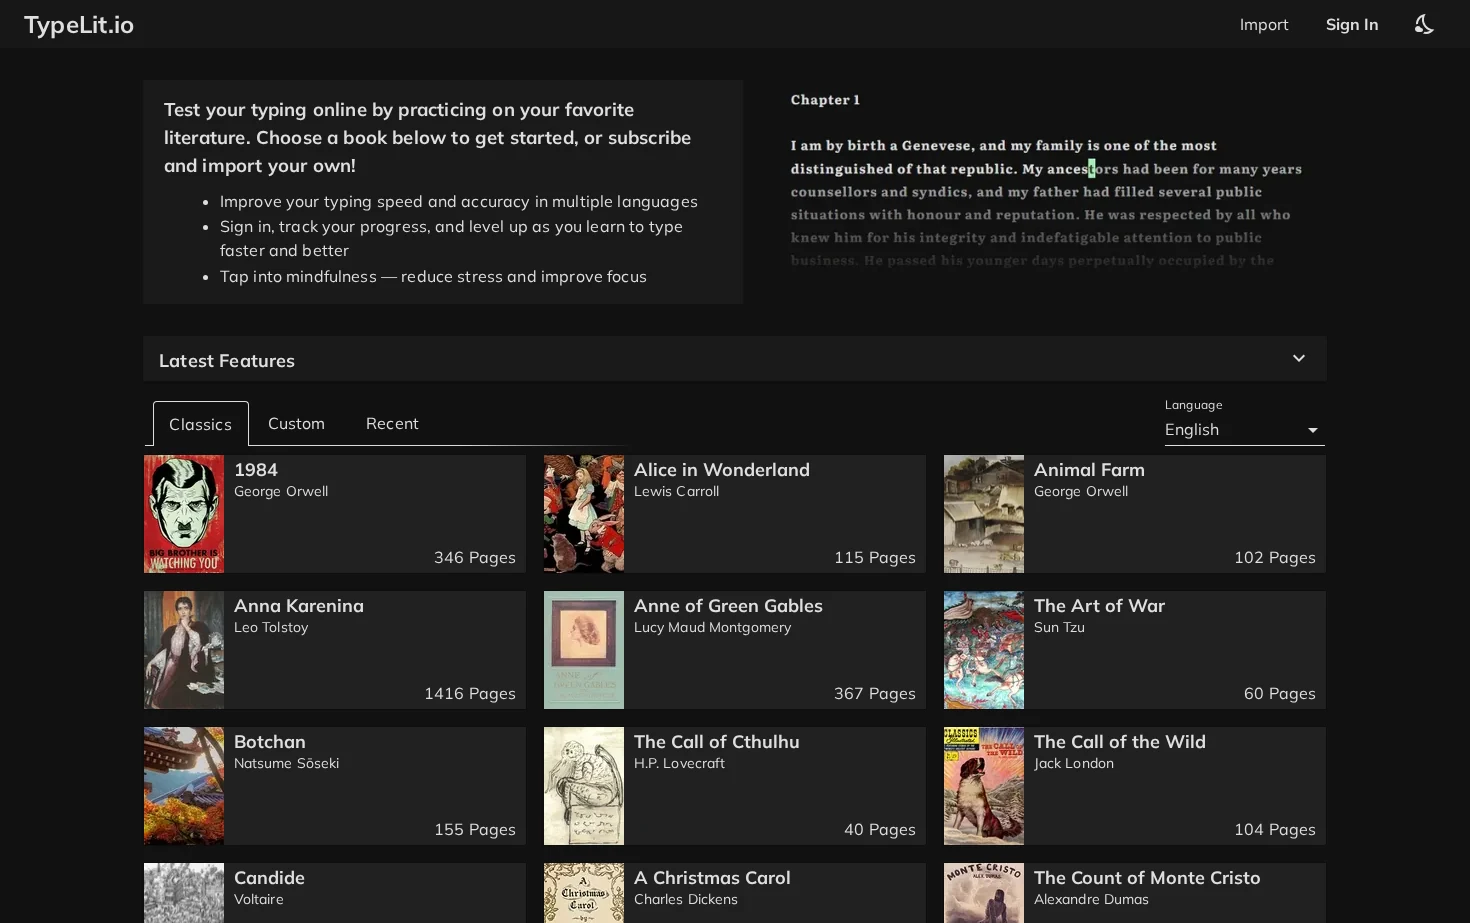Click the Candide book title
Screen dimensions: 1470x923
click(270, 878)
